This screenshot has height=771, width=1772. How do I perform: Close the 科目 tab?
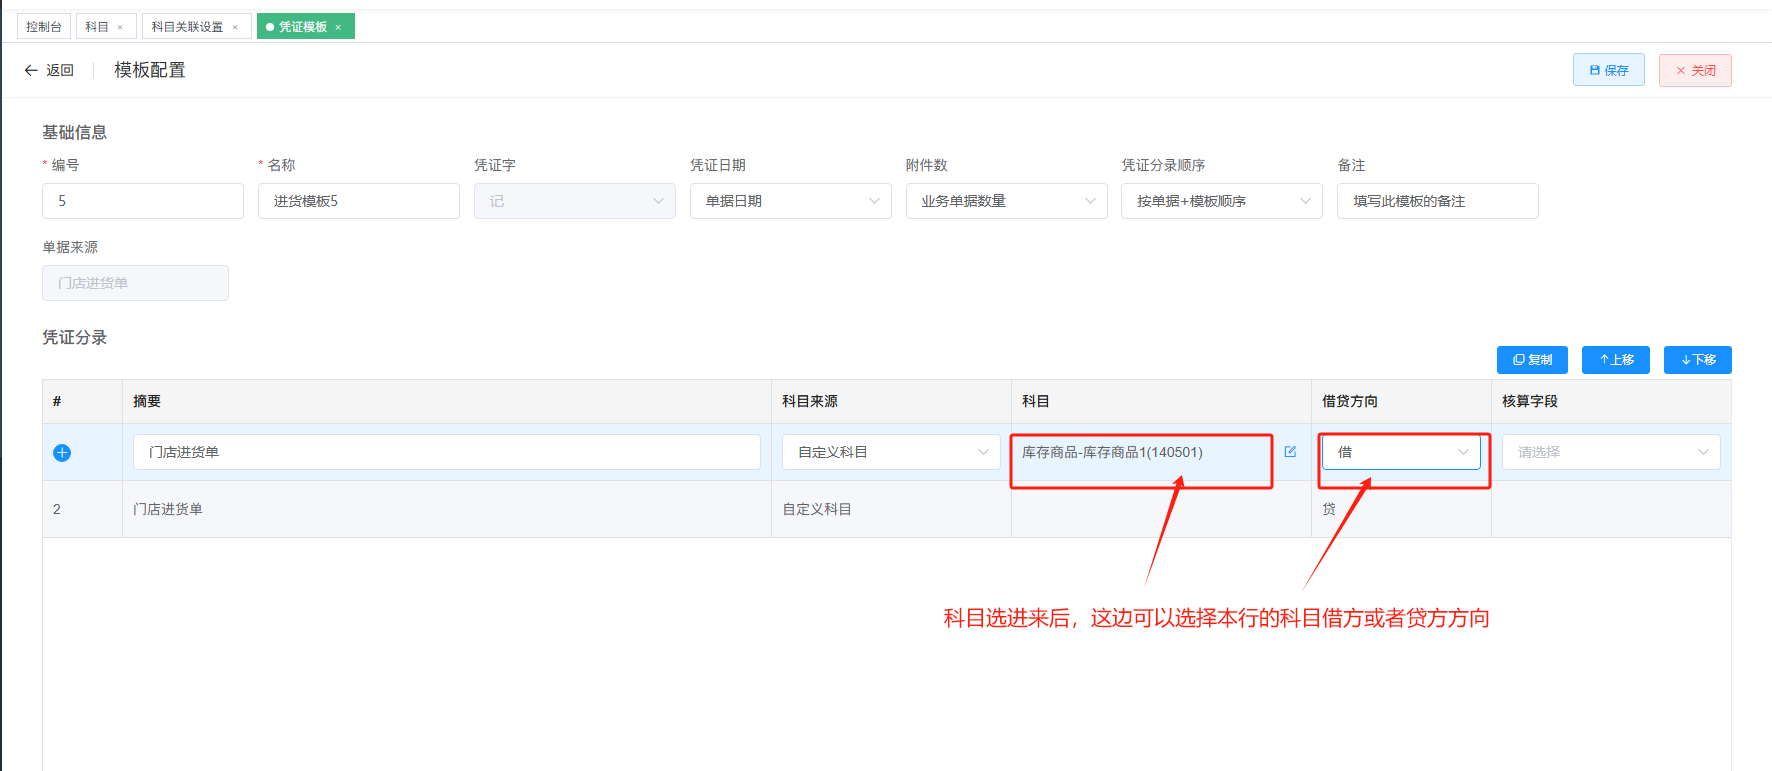click(x=120, y=27)
